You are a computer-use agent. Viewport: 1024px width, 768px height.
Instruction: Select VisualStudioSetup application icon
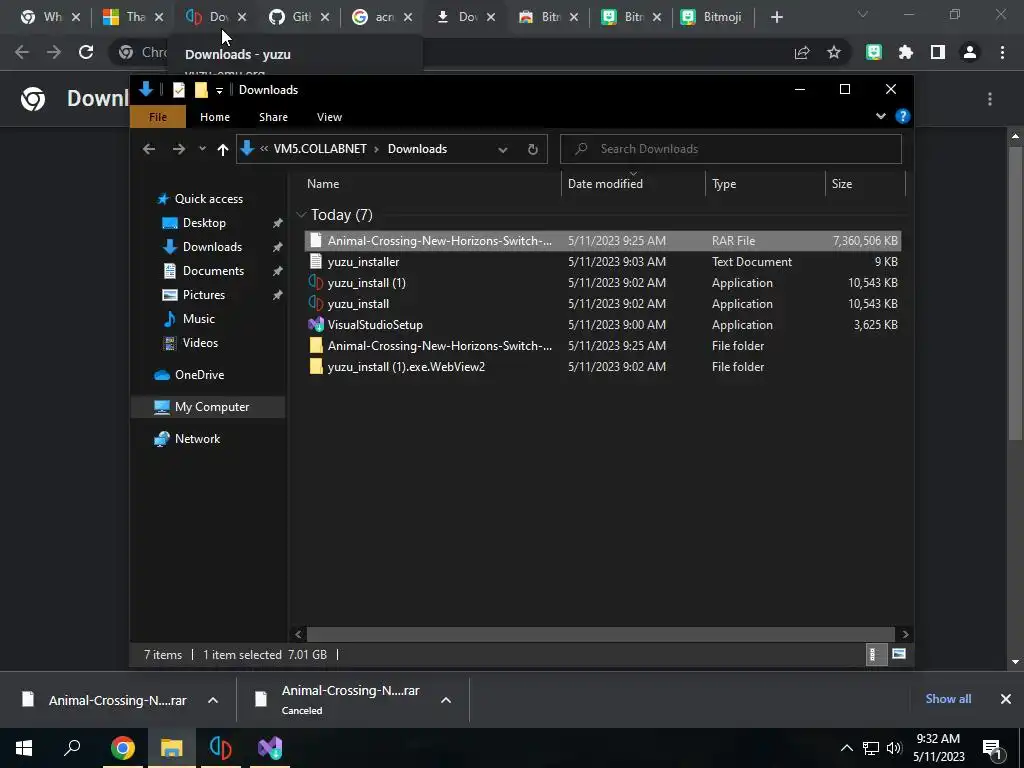pyautogui.click(x=316, y=325)
